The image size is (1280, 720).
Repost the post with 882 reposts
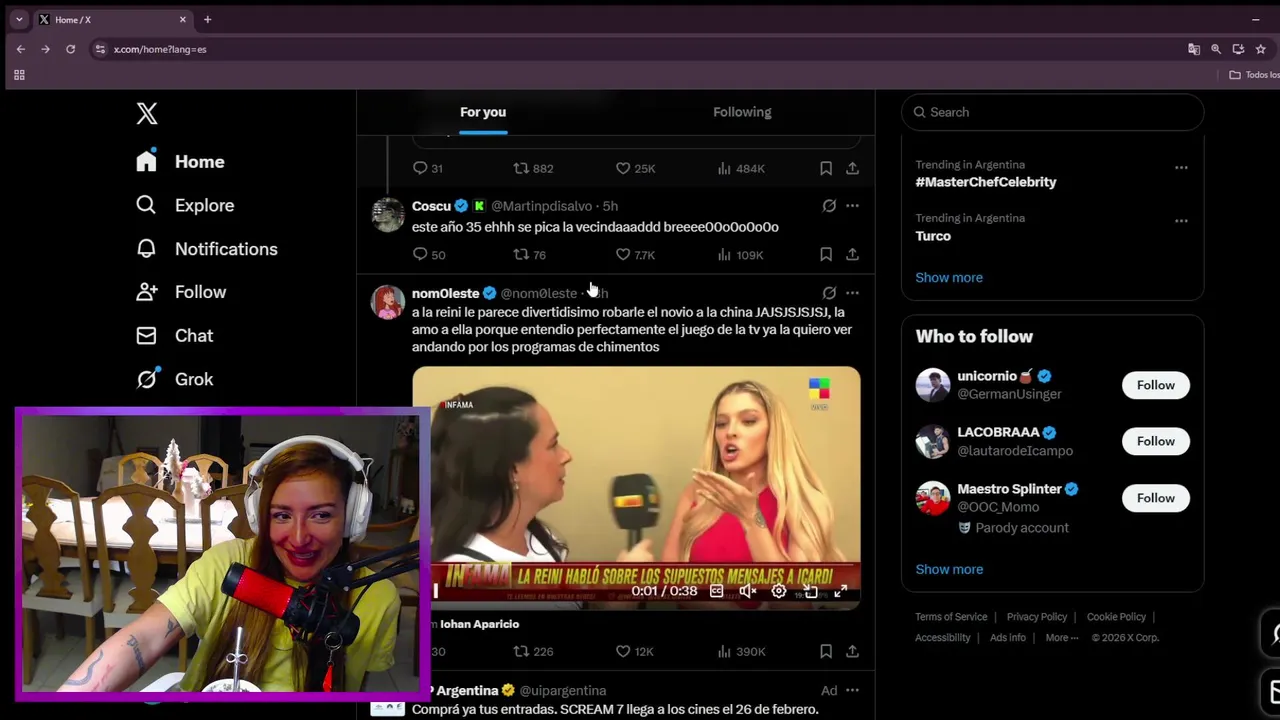click(533, 168)
